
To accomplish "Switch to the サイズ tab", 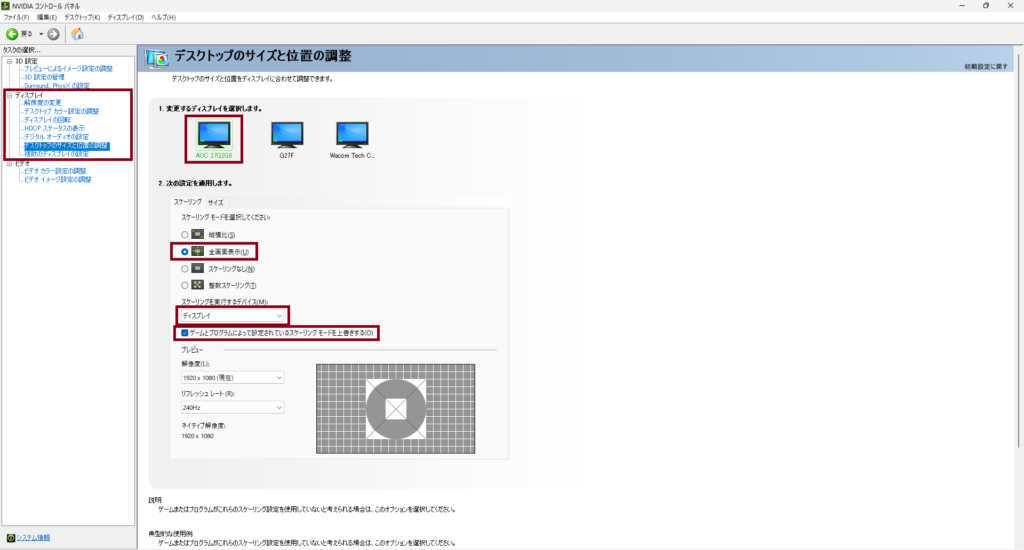I will (x=215, y=202).
